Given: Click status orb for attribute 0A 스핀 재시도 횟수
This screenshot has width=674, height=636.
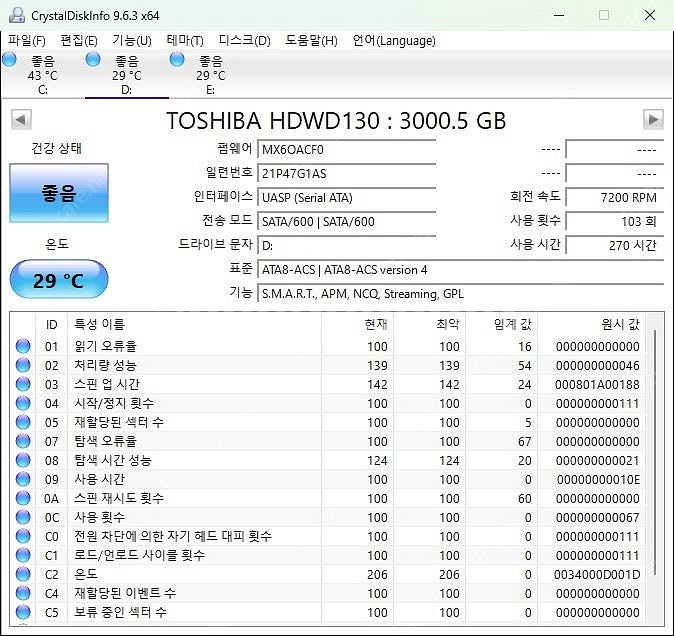Looking at the screenshot, I should [23, 498].
